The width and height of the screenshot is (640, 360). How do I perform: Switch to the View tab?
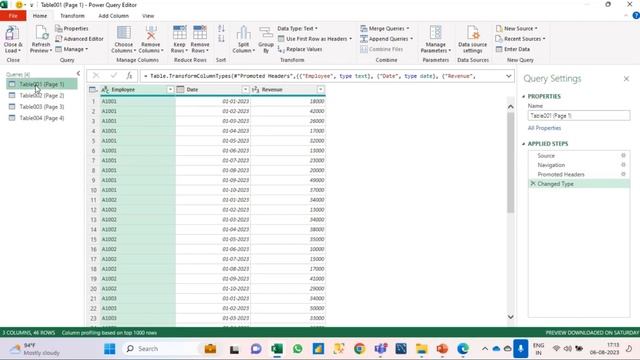pos(148,16)
